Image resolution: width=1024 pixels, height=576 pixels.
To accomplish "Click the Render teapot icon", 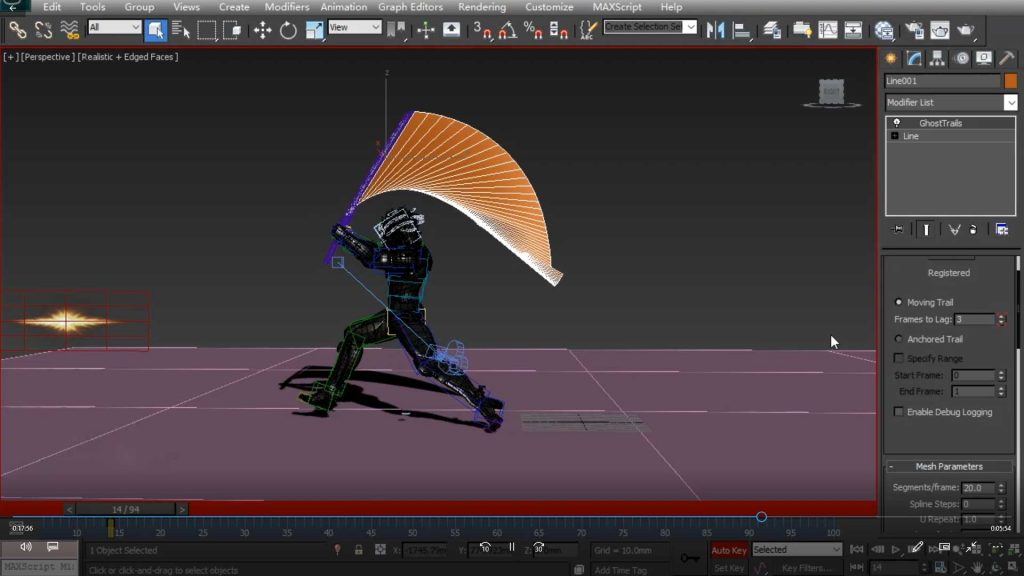I will [966, 30].
